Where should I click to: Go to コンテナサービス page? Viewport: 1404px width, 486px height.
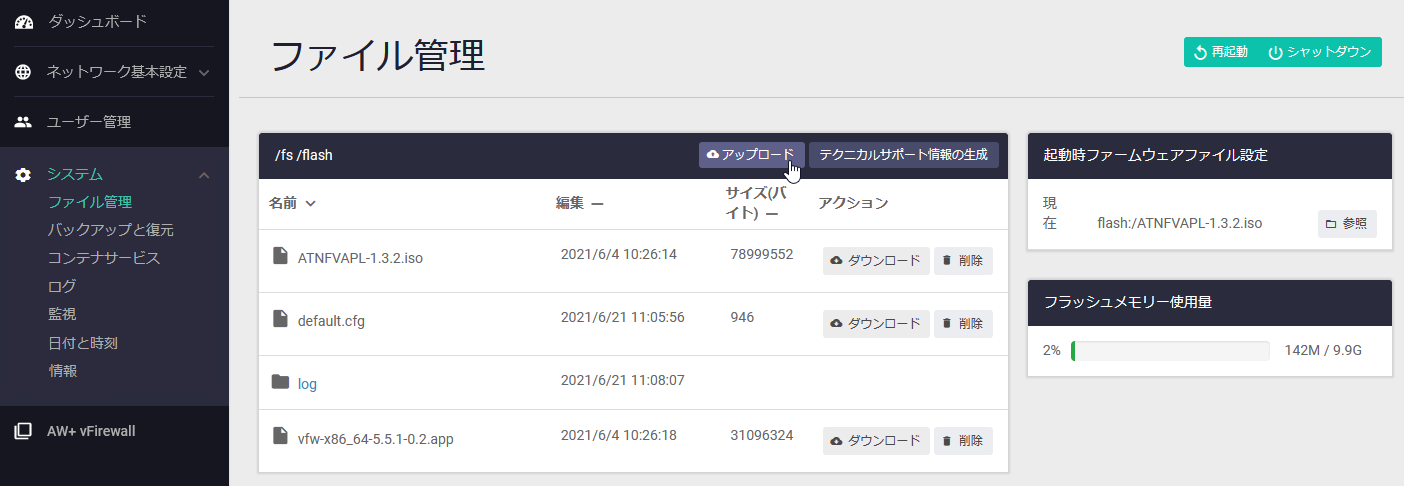click(x=104, y=258)
